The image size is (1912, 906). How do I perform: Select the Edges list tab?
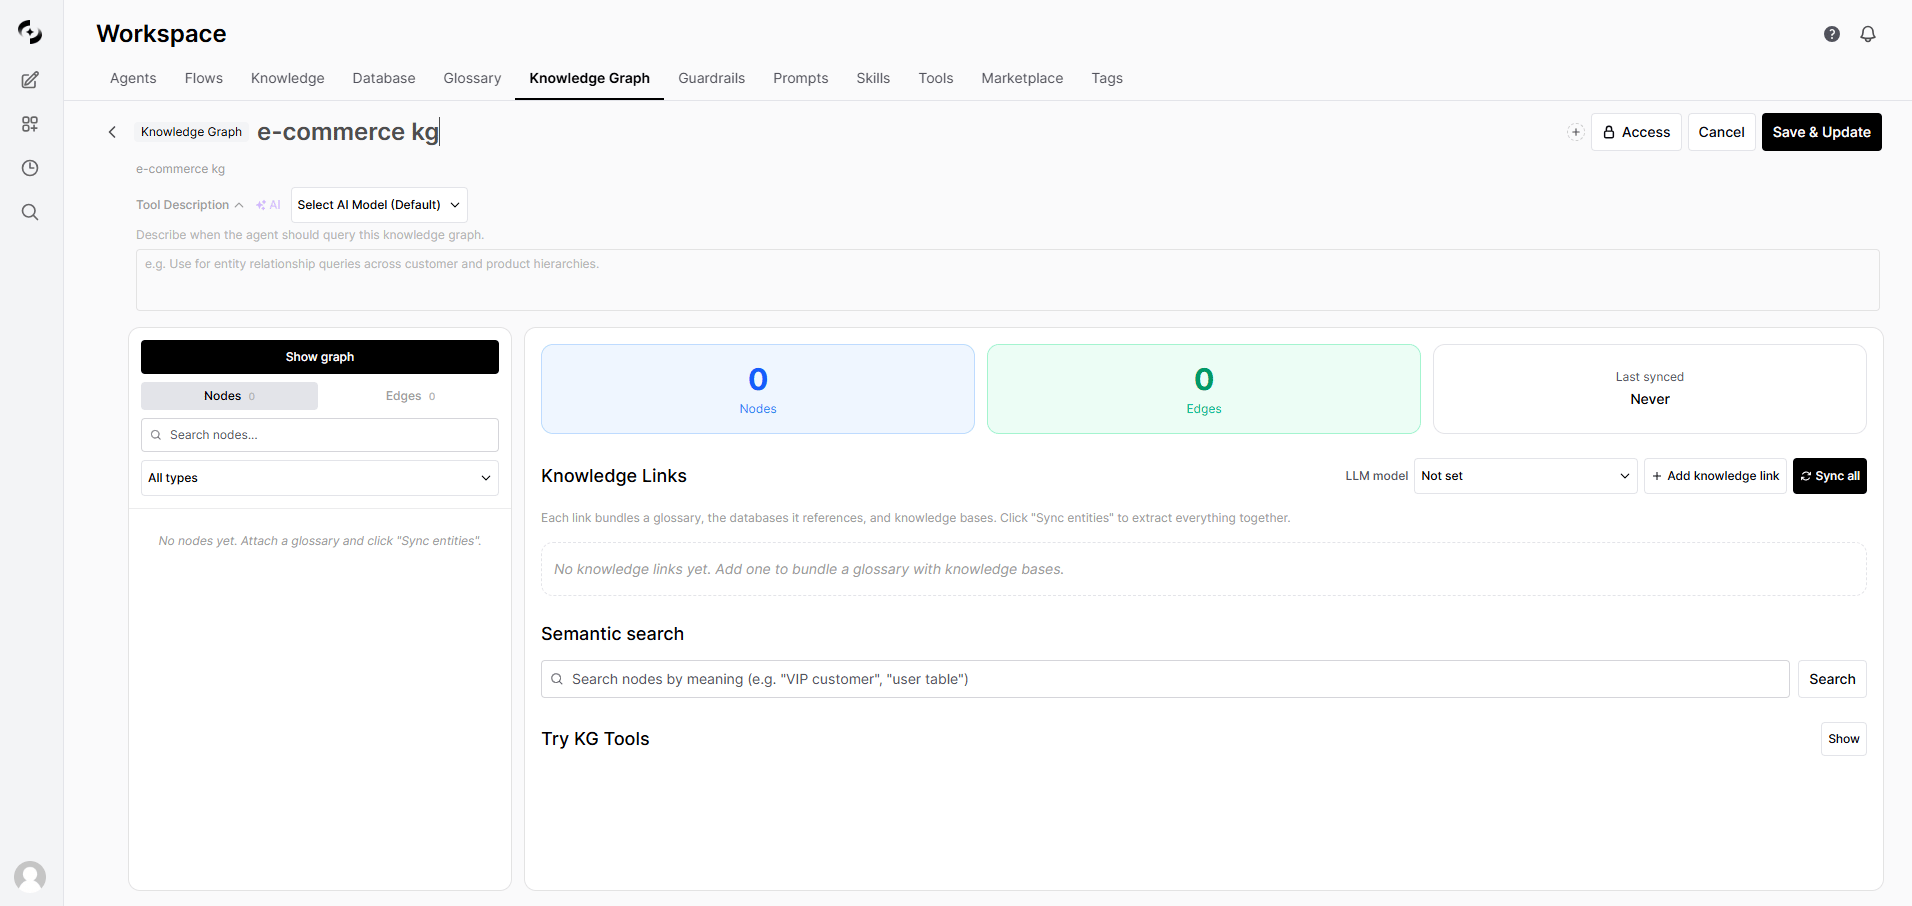pos(410,396)
